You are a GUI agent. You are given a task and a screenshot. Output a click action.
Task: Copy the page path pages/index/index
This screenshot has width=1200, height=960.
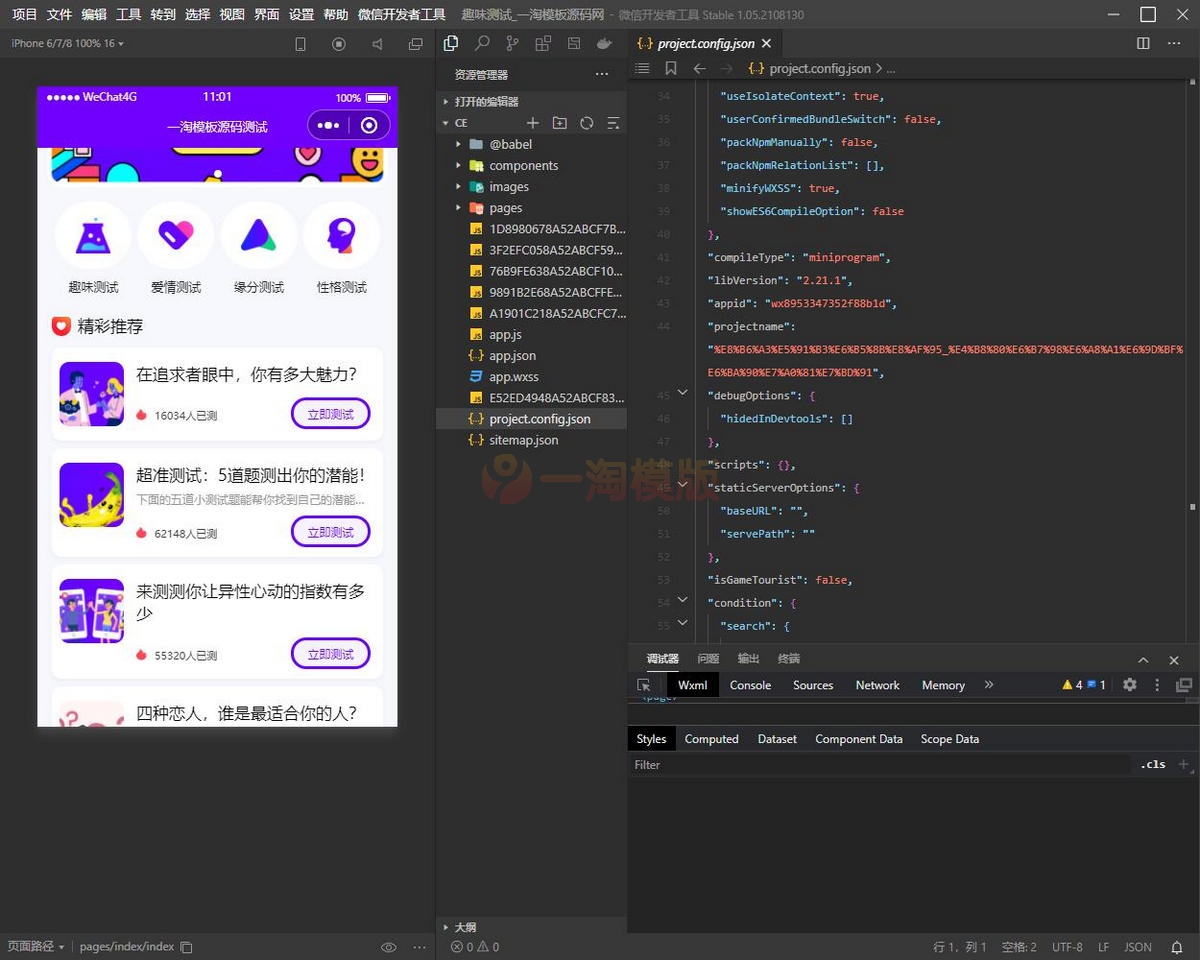point(186,947)
